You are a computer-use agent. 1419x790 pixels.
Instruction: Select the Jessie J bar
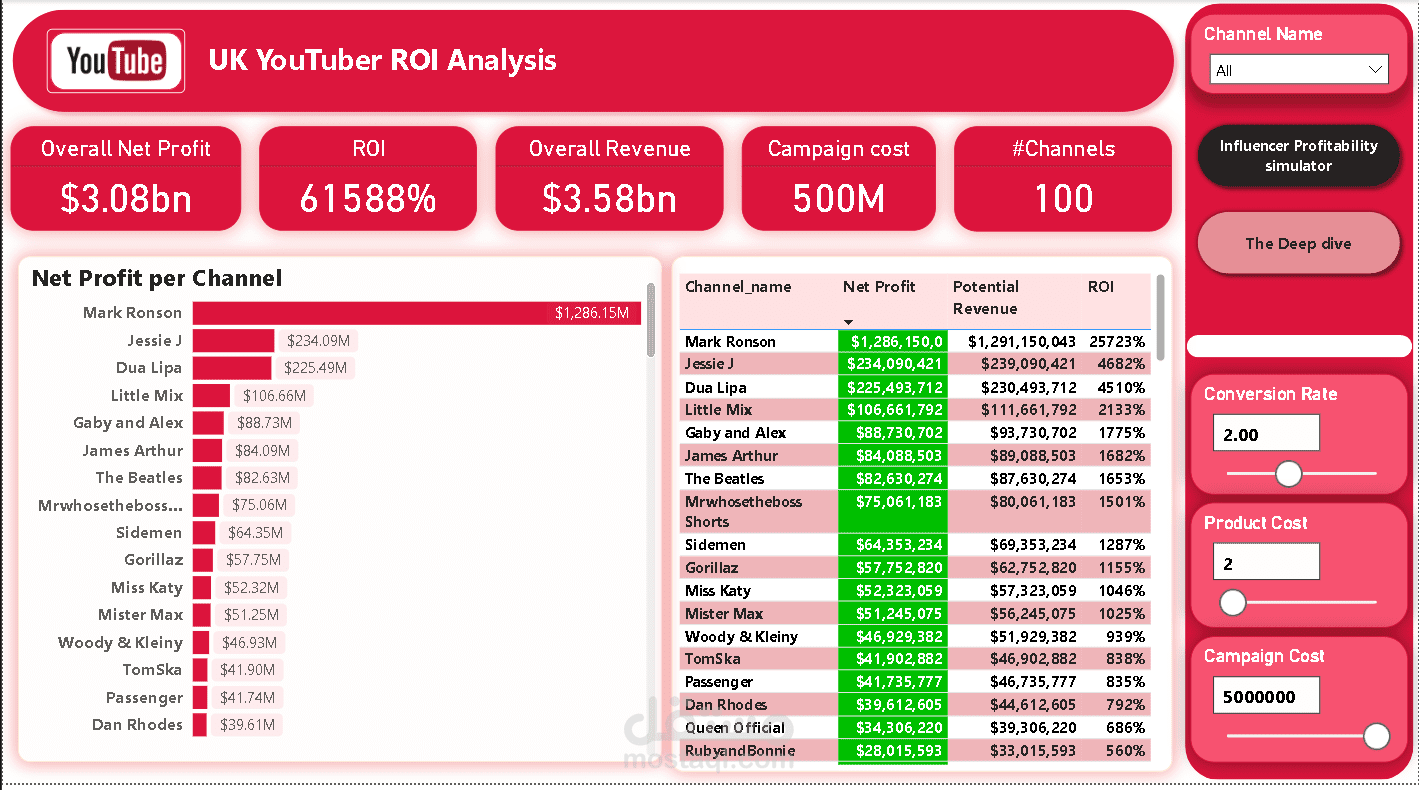[233, 341]
